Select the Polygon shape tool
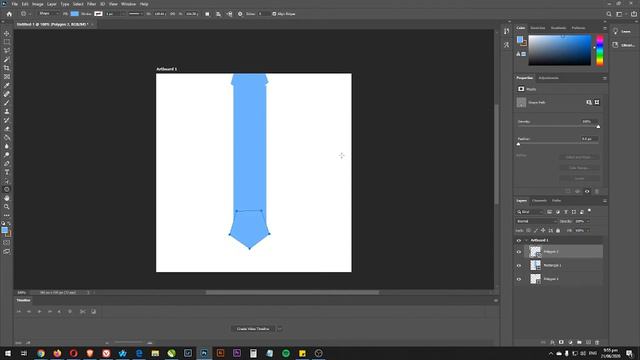Screen dimensions: 640x360 [7, 189]
